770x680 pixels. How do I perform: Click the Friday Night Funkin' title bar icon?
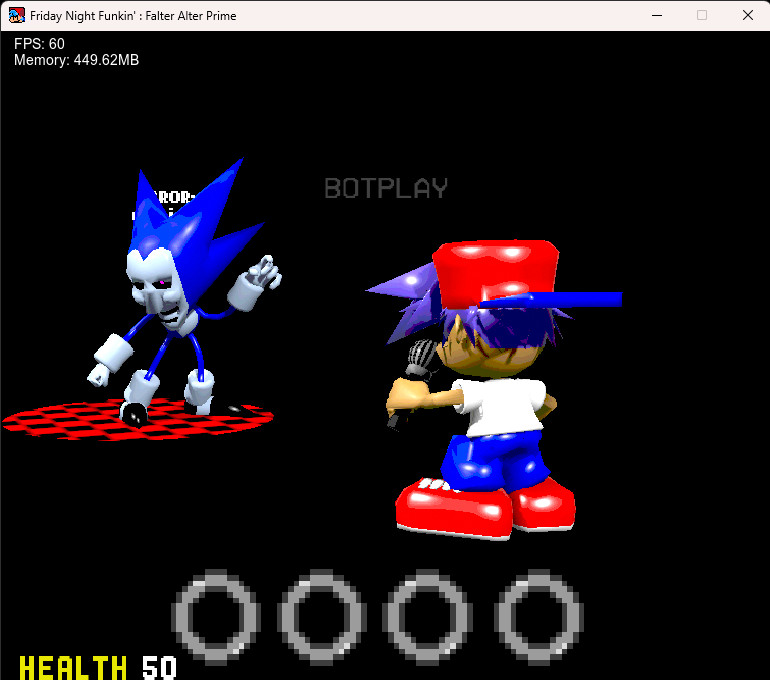pyautogui.click(x=17, y=16)
